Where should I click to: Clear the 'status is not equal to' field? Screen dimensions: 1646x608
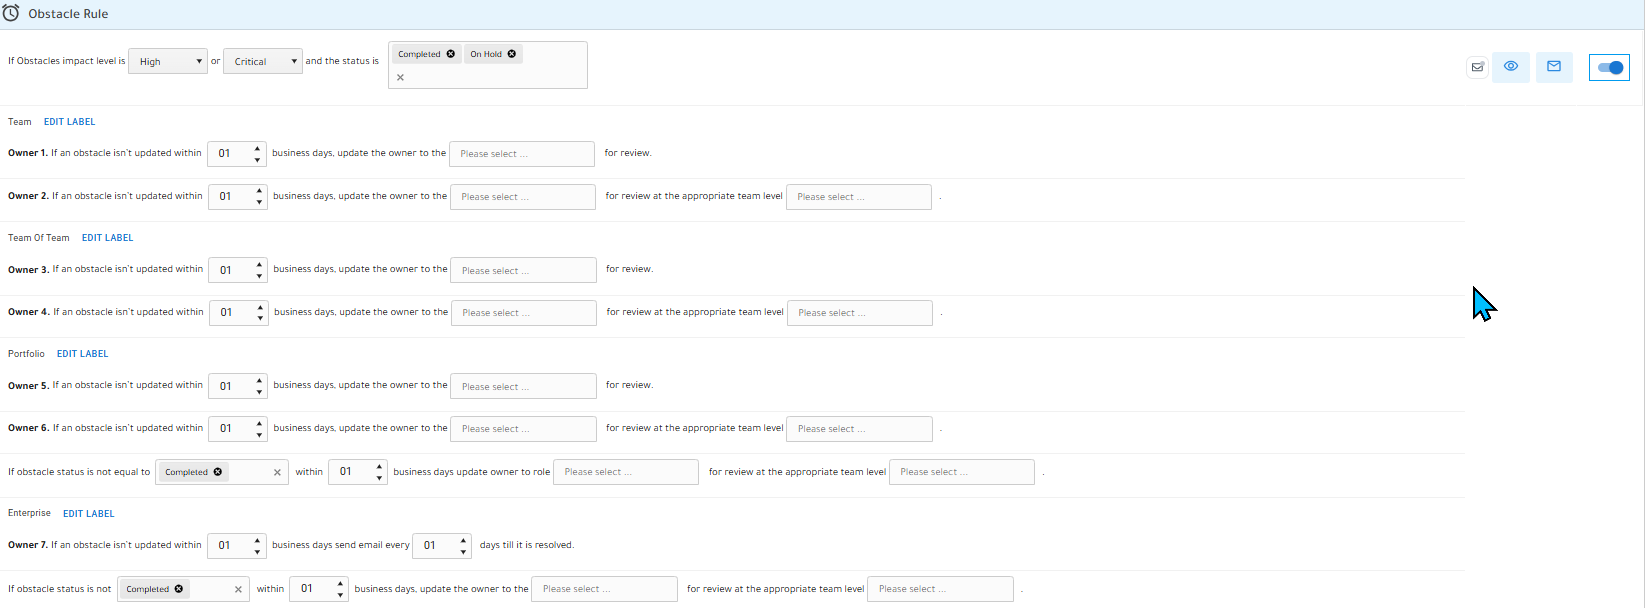pyautogui.click(x=277, y=473)
